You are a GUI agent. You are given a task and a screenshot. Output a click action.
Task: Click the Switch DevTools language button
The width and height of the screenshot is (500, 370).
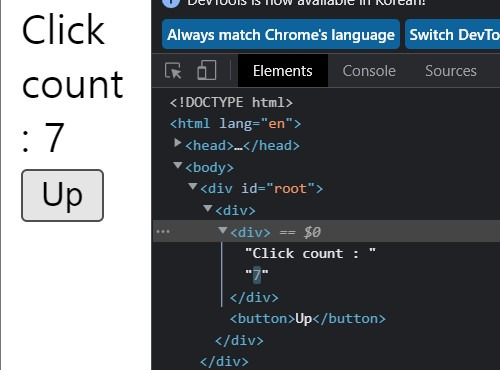453,34
